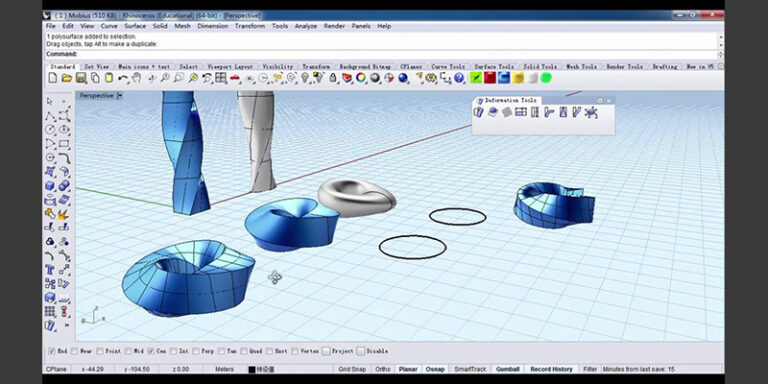
Task: Click the Paste clipboard icon
Action: point(109,77)
